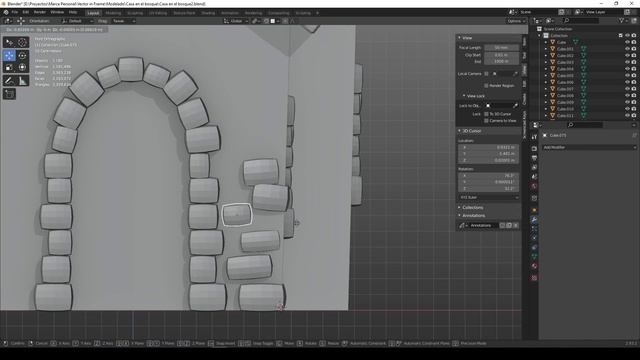Viewport: 640px width, 360px height.
Task: Expand the Cube.002 tree item
Action: 546,56
